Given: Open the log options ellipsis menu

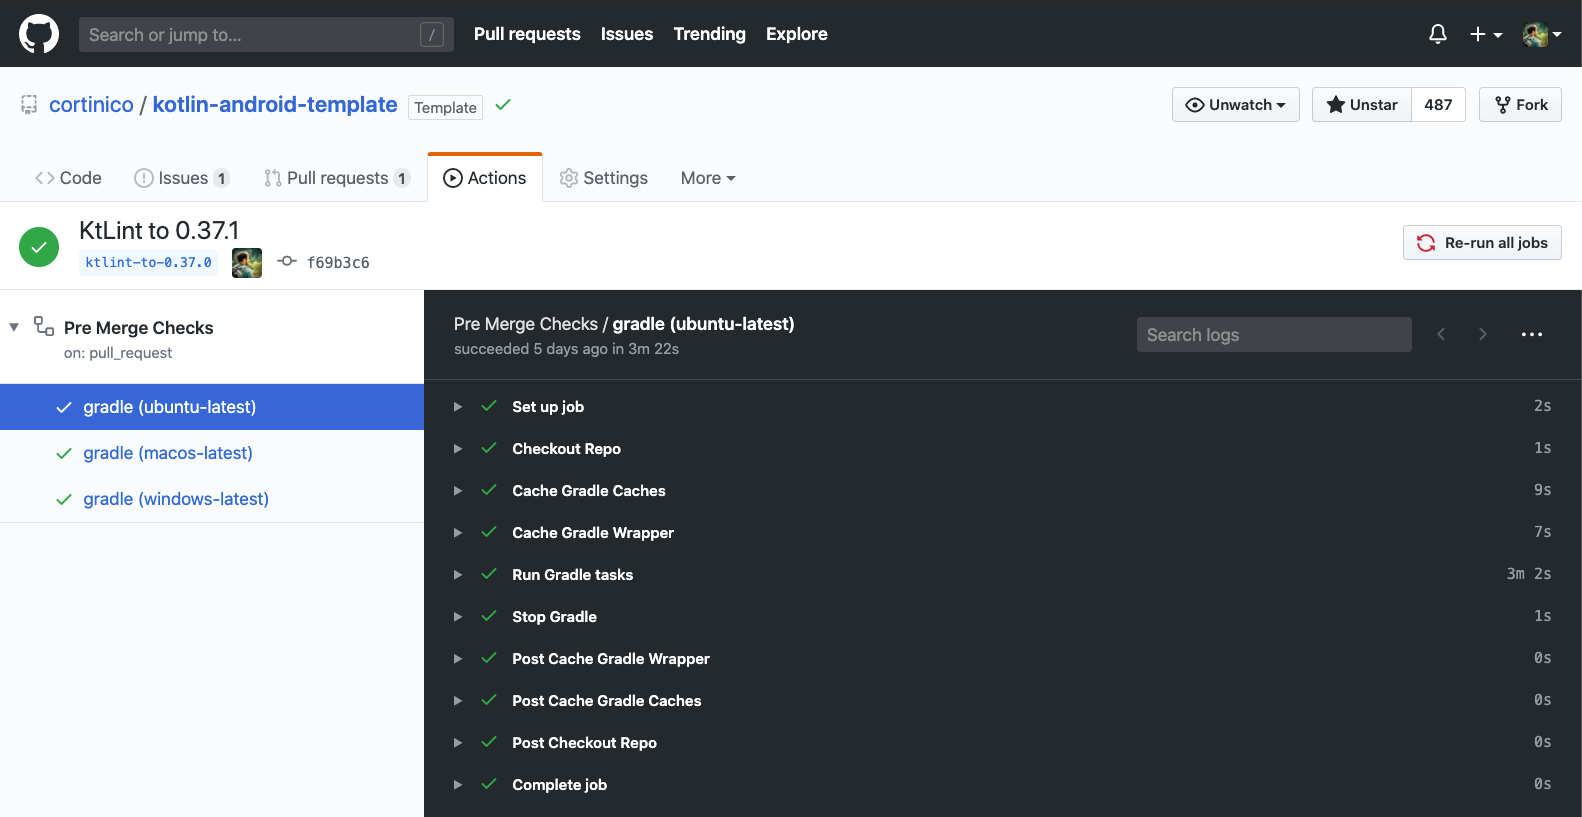Looking at the screenshot, I should 1532,334.
